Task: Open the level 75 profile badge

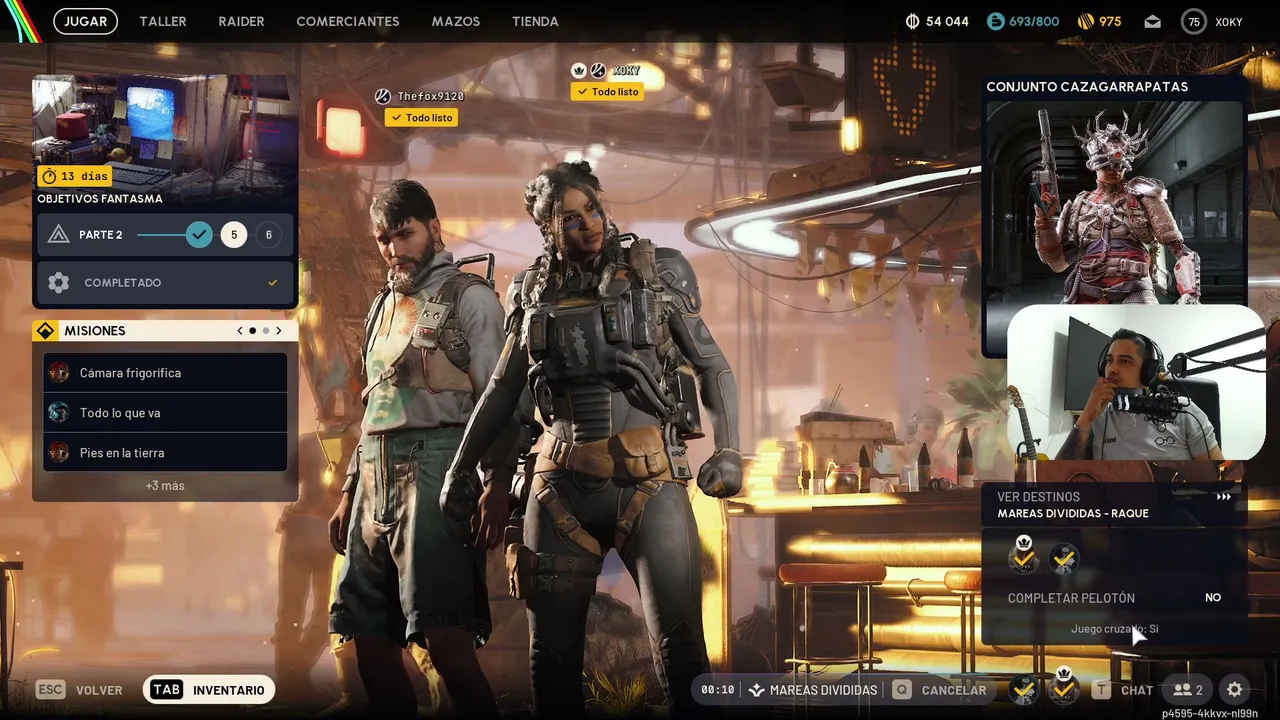Action: tap(1194, 21)
